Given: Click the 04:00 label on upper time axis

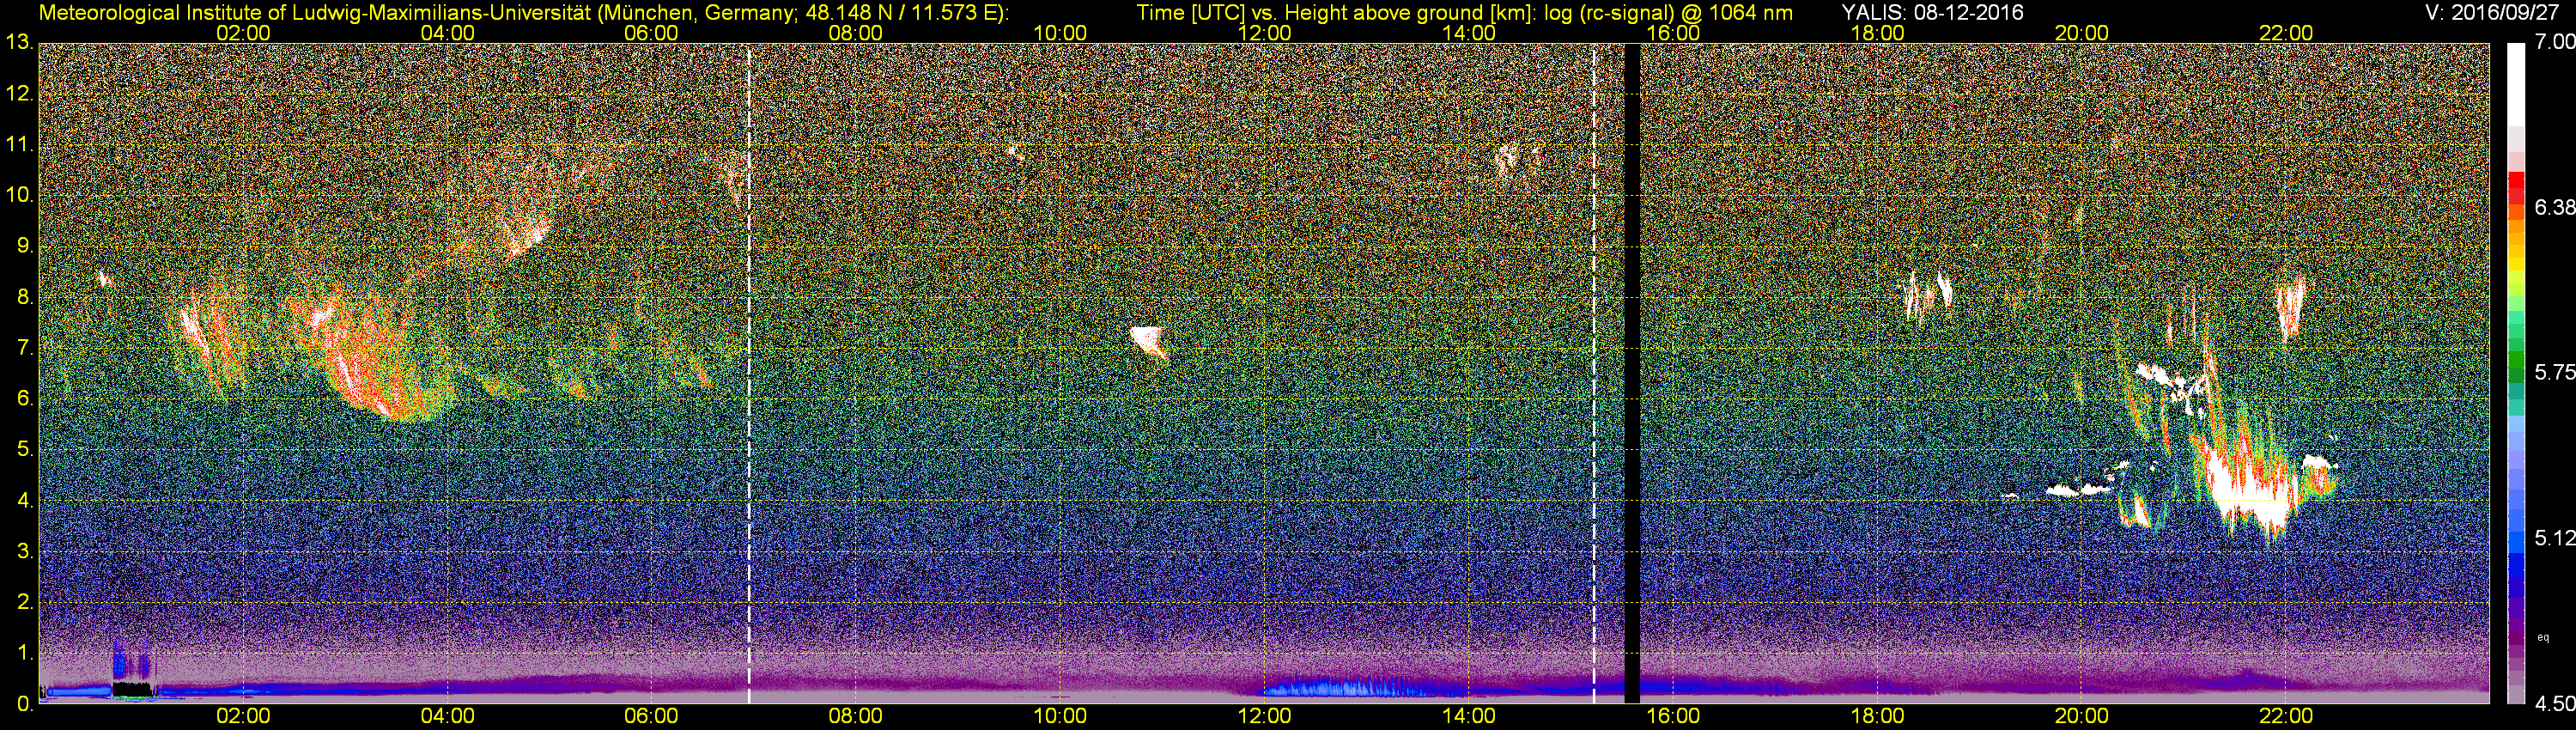Looking at the screenshot, I should 447,33.
